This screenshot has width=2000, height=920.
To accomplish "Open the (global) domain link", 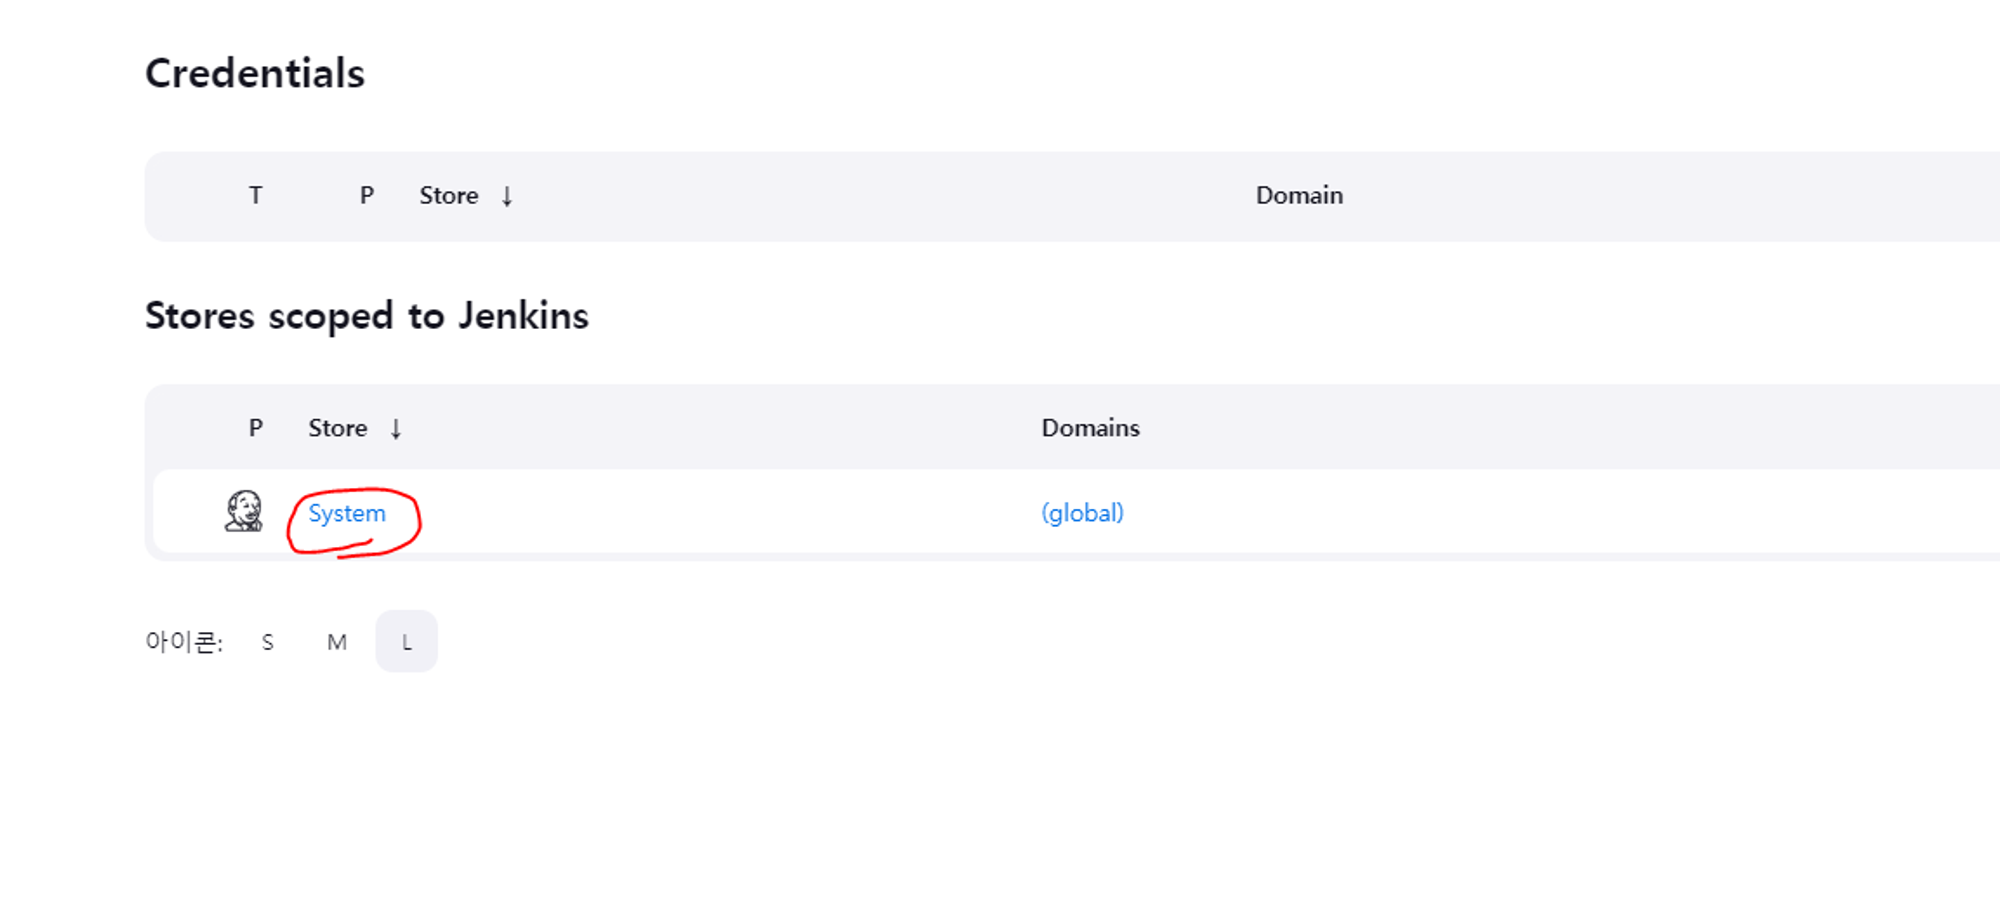I will pos(1083,513).
